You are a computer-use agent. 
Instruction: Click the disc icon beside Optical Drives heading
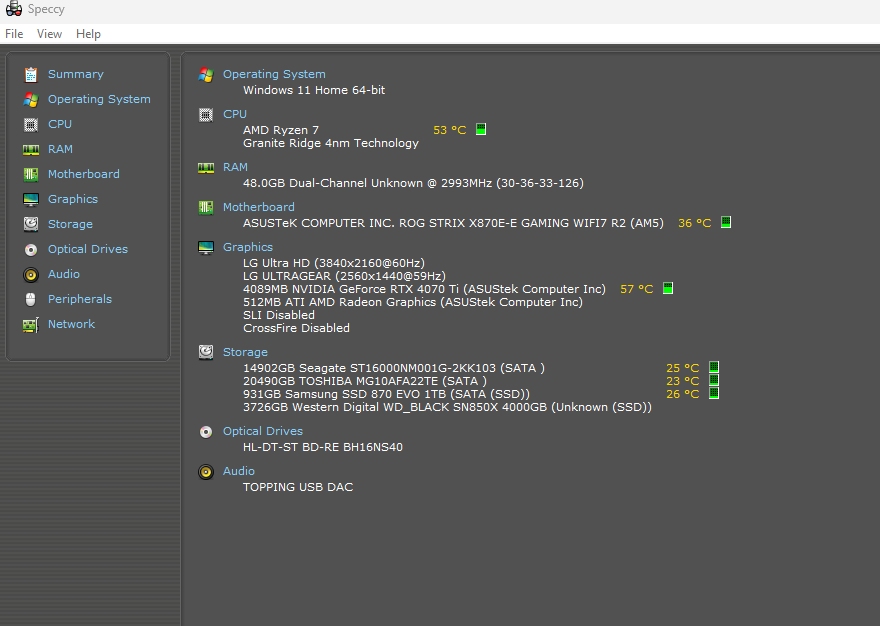206,432
